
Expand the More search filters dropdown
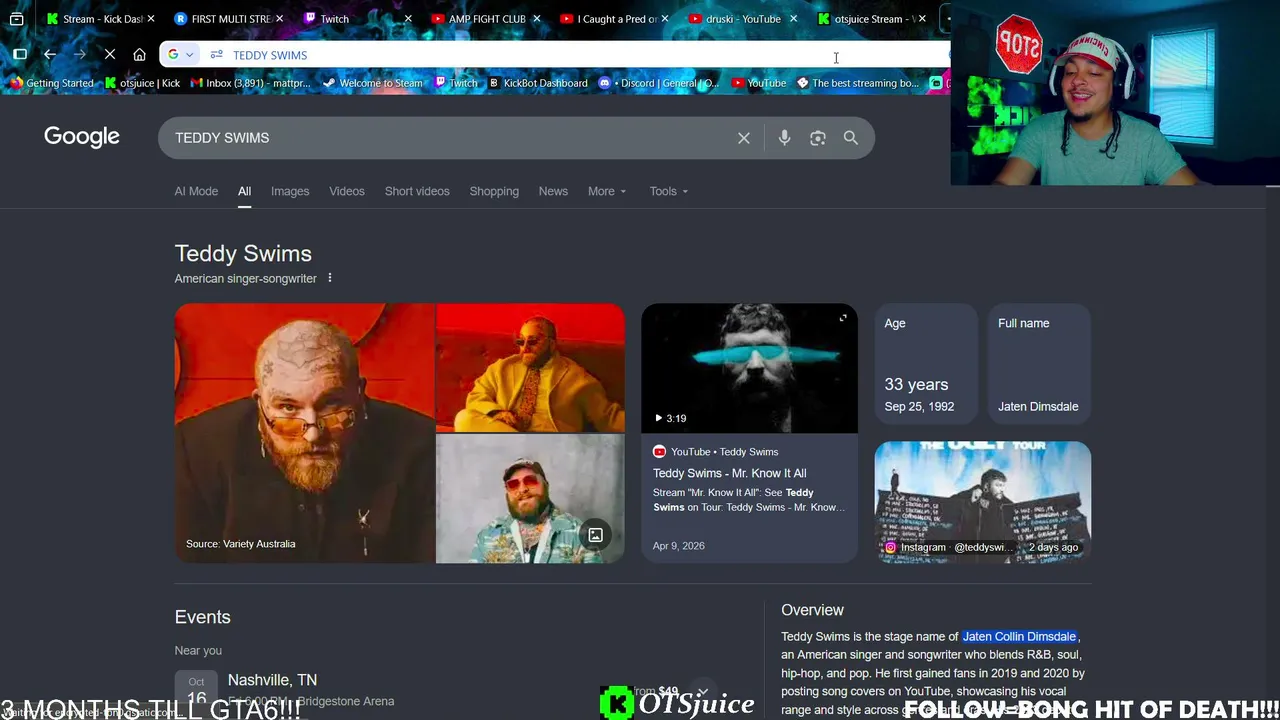(x=607, y=191)
